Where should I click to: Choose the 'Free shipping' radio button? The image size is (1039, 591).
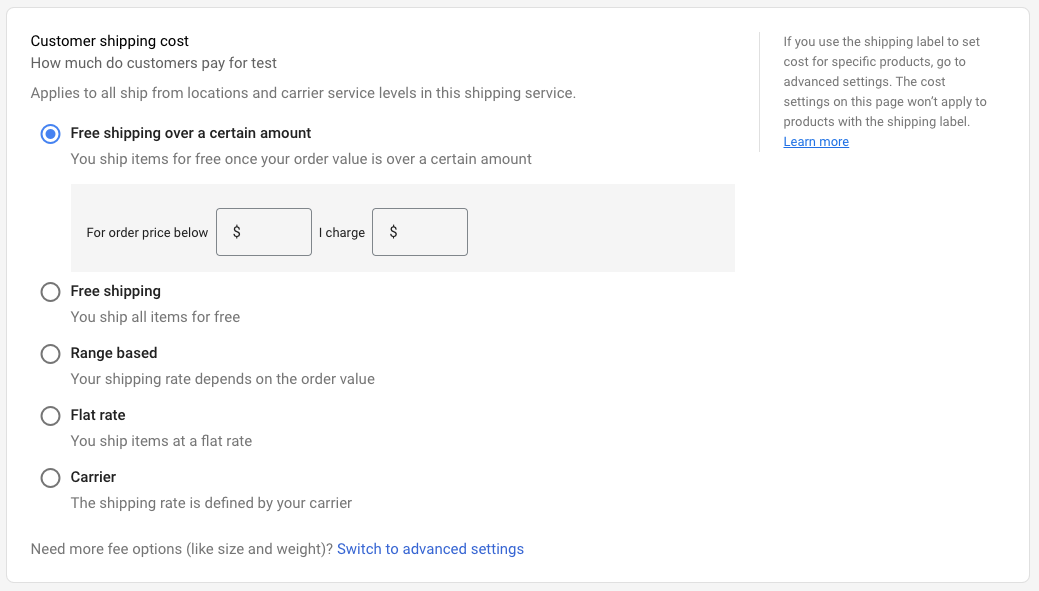[x=50, y=292]
